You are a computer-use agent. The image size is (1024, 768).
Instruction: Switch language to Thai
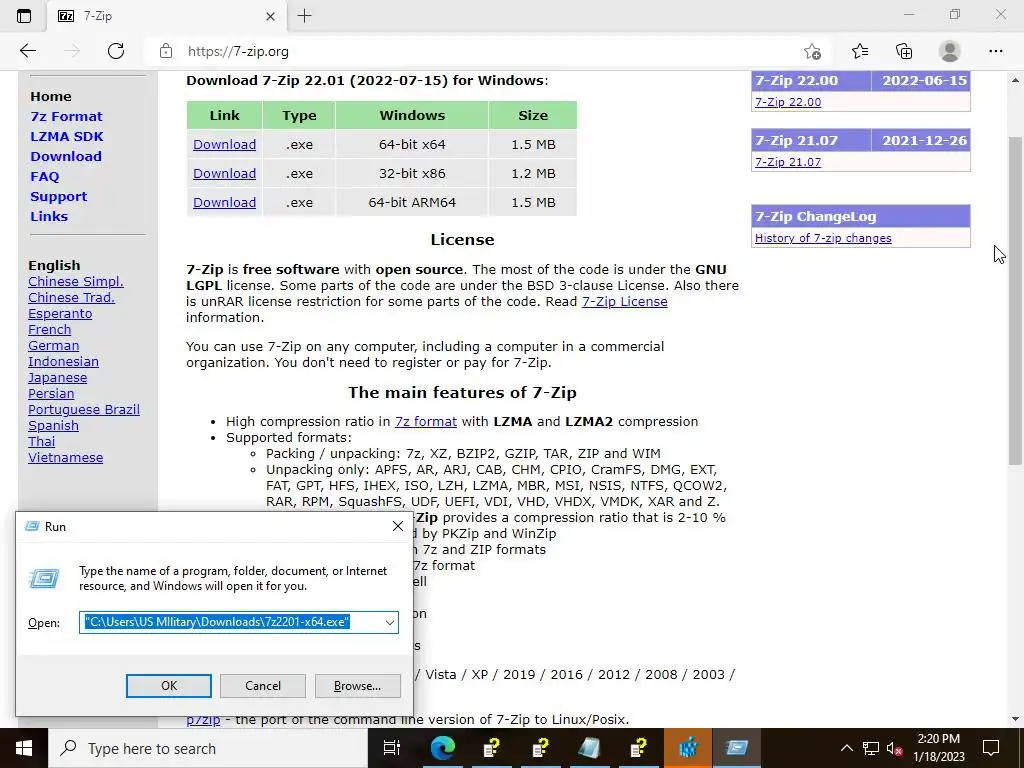41,441
